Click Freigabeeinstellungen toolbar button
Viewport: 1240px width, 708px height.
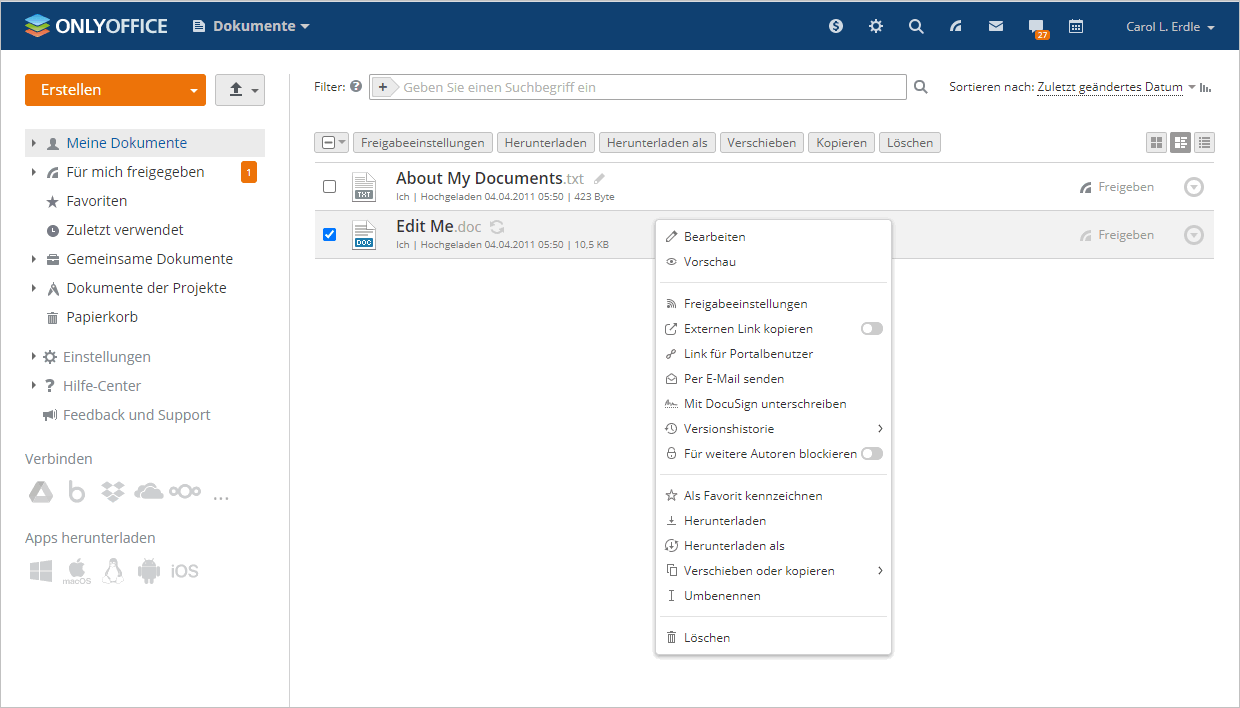[x=423, y=143]
